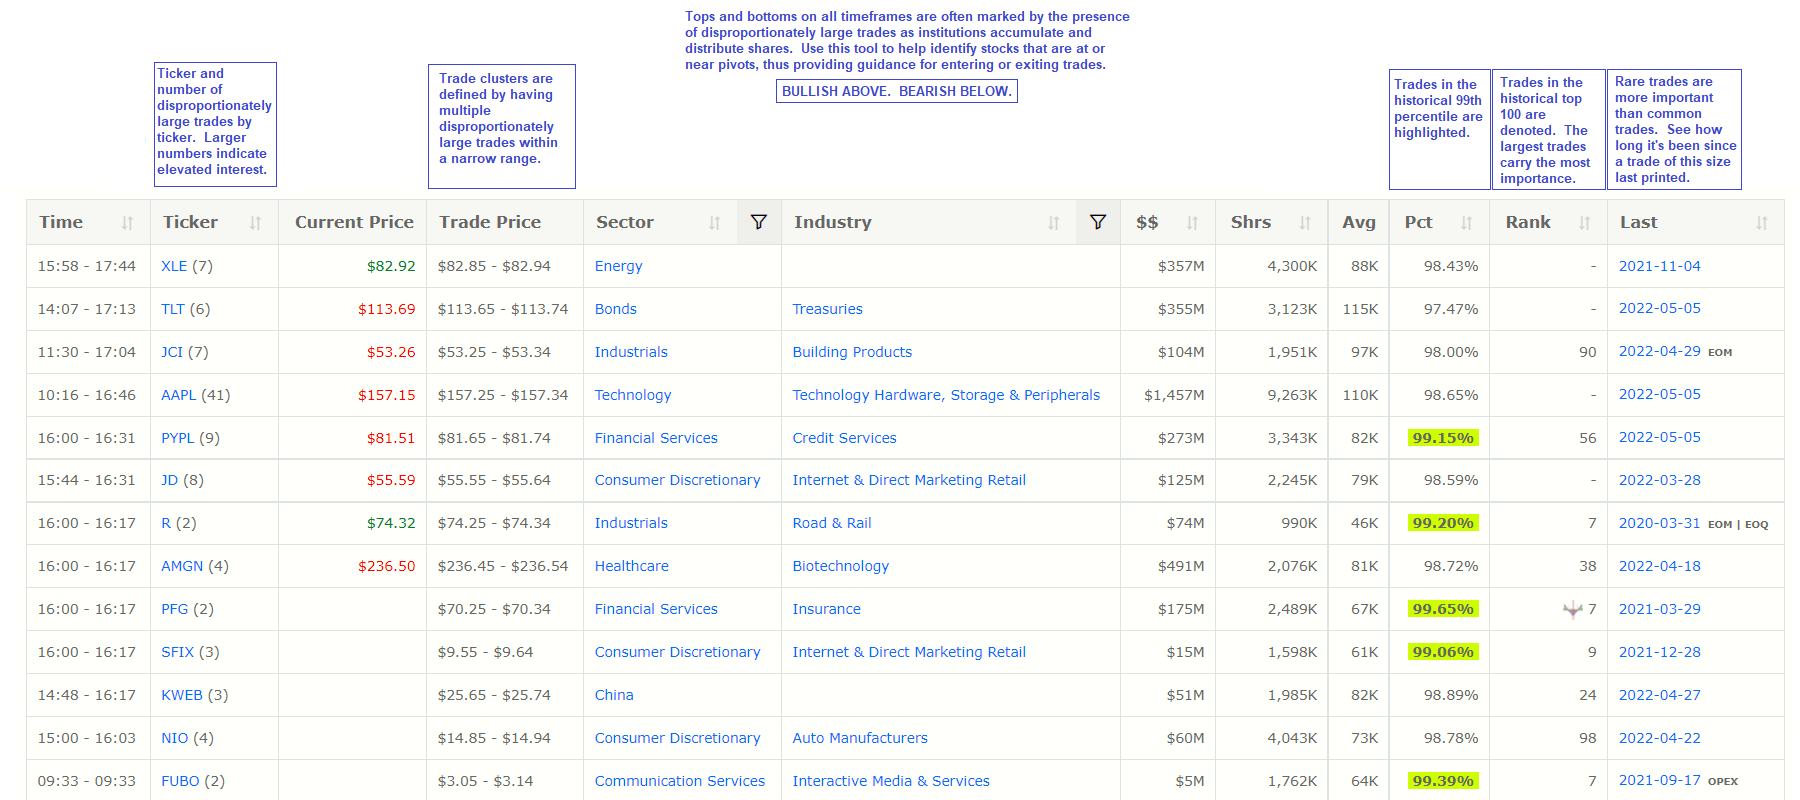Sort by Industry column arrows
Viewport: 1800px width, 800px height.
[1053, 223]
